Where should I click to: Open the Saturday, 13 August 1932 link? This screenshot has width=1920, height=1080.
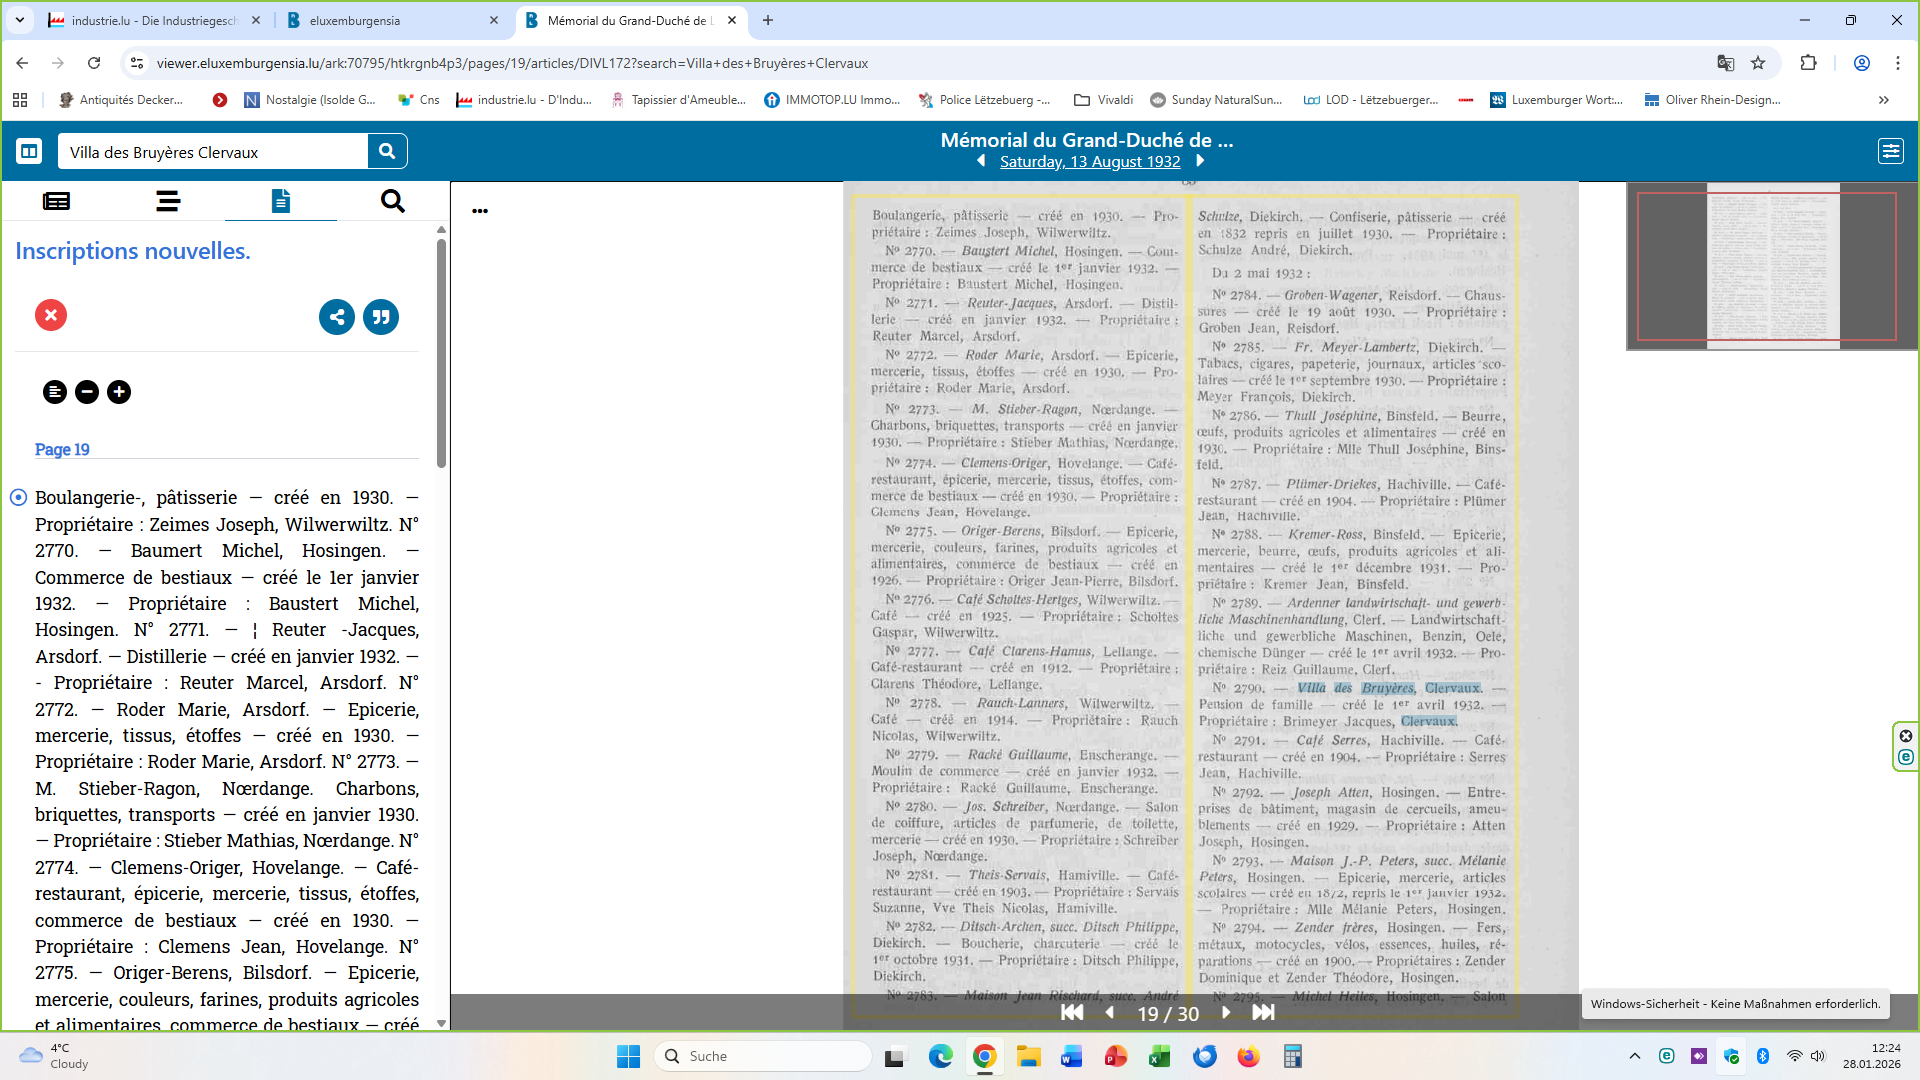pyautogui.click(x=1090, y=162)
